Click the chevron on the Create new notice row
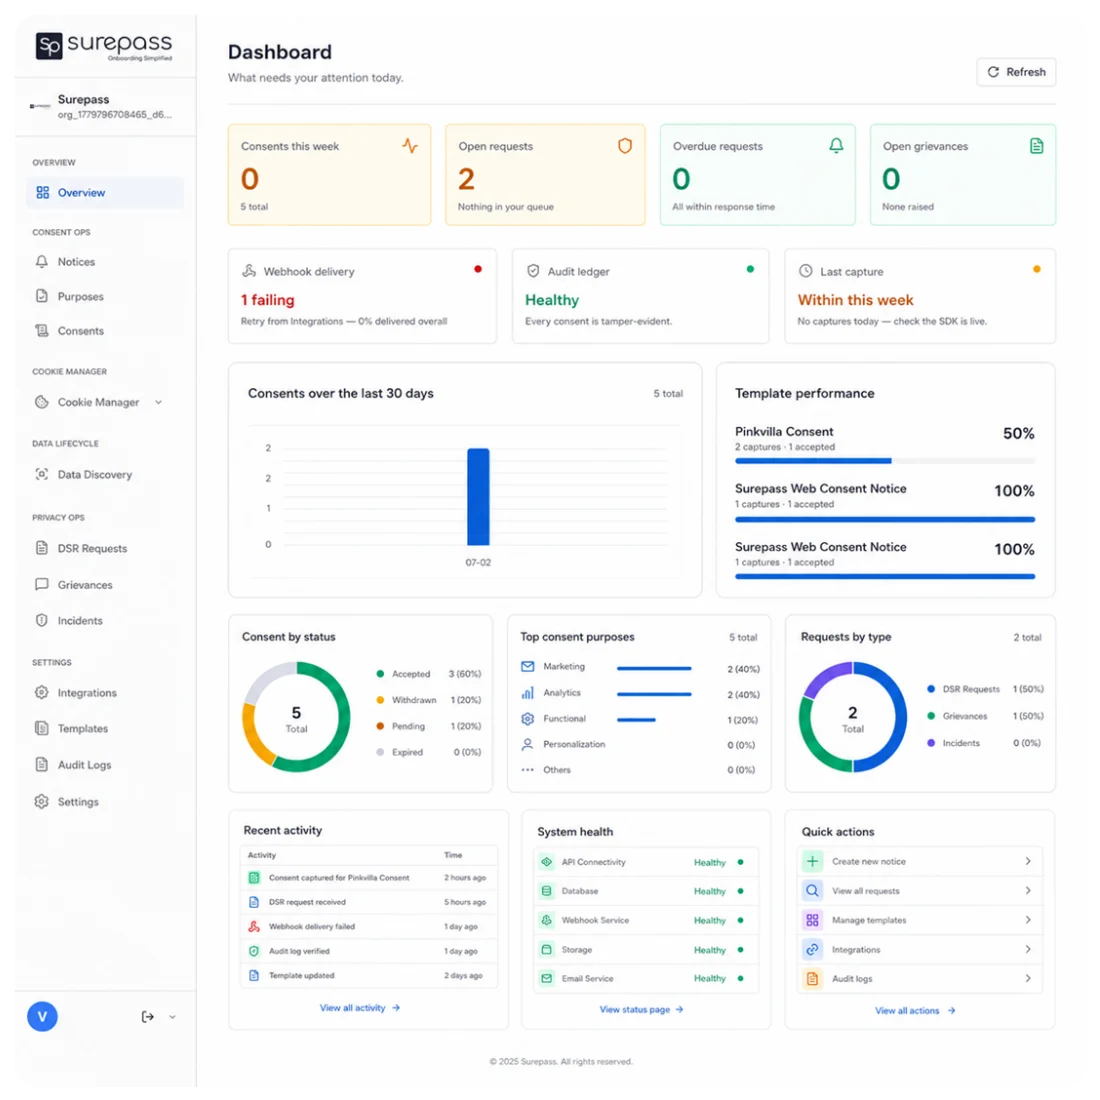Viewport: 1100px width, 1100px height. click(1028, 861)
